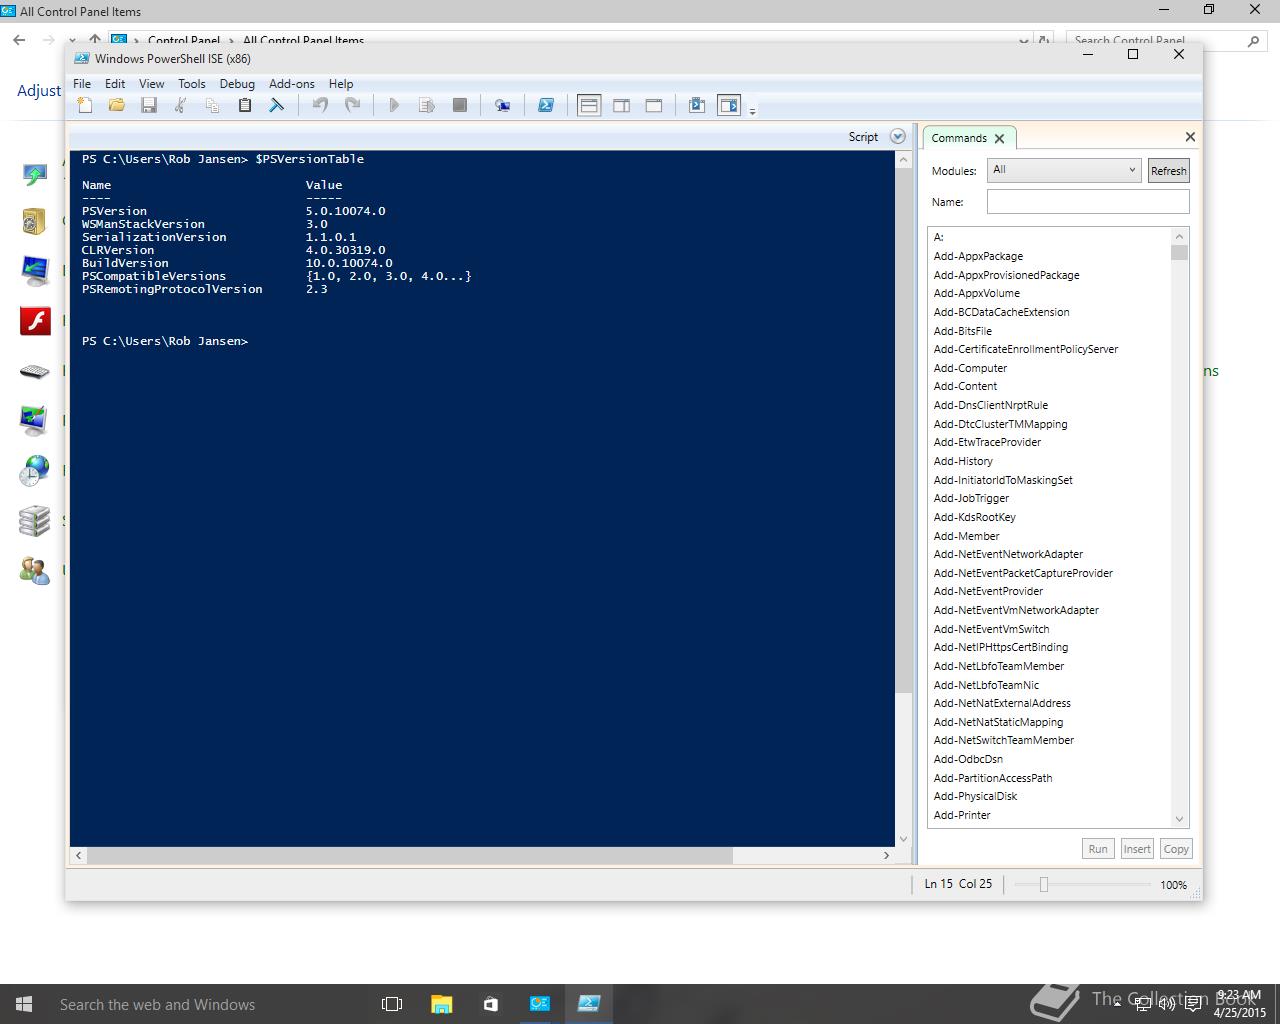Create a new script file
Image resolution: width=1280 pixels, height=1024 pixels.
[x=85, y=105]
